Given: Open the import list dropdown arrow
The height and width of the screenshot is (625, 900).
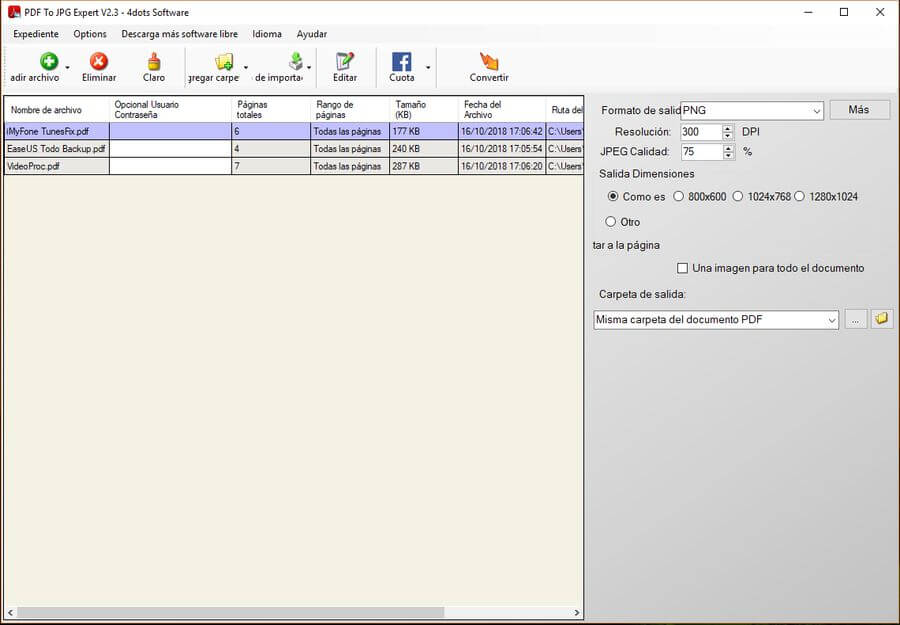Looking at the screenshot, I should point(309,67).
